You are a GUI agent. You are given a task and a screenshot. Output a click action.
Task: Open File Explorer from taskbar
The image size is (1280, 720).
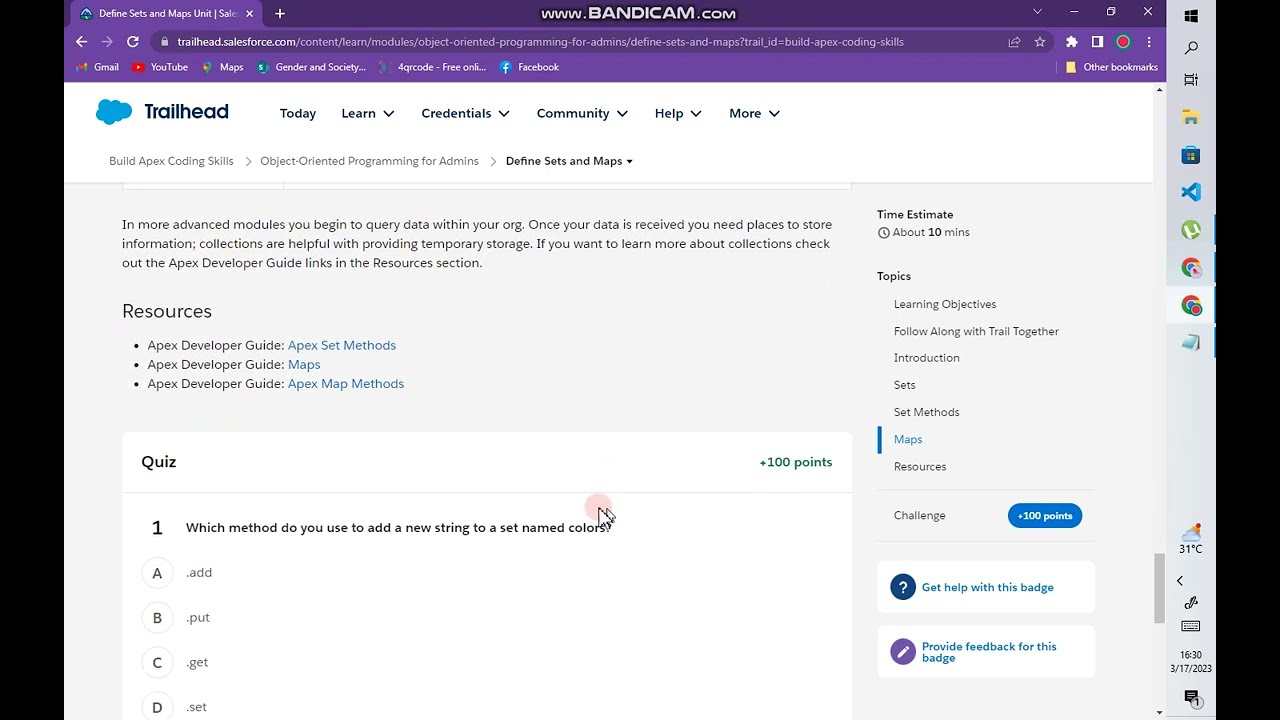[1190, 118]
